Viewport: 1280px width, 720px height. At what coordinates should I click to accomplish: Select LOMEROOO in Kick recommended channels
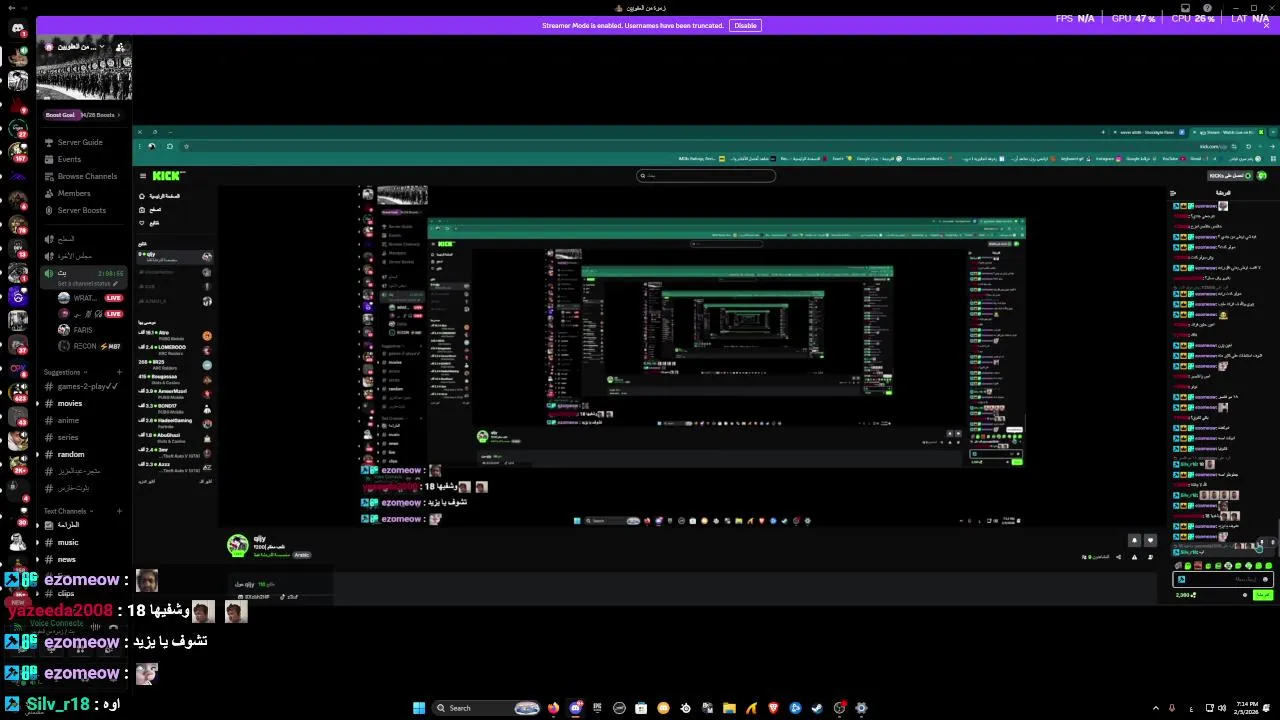(174, 350)
